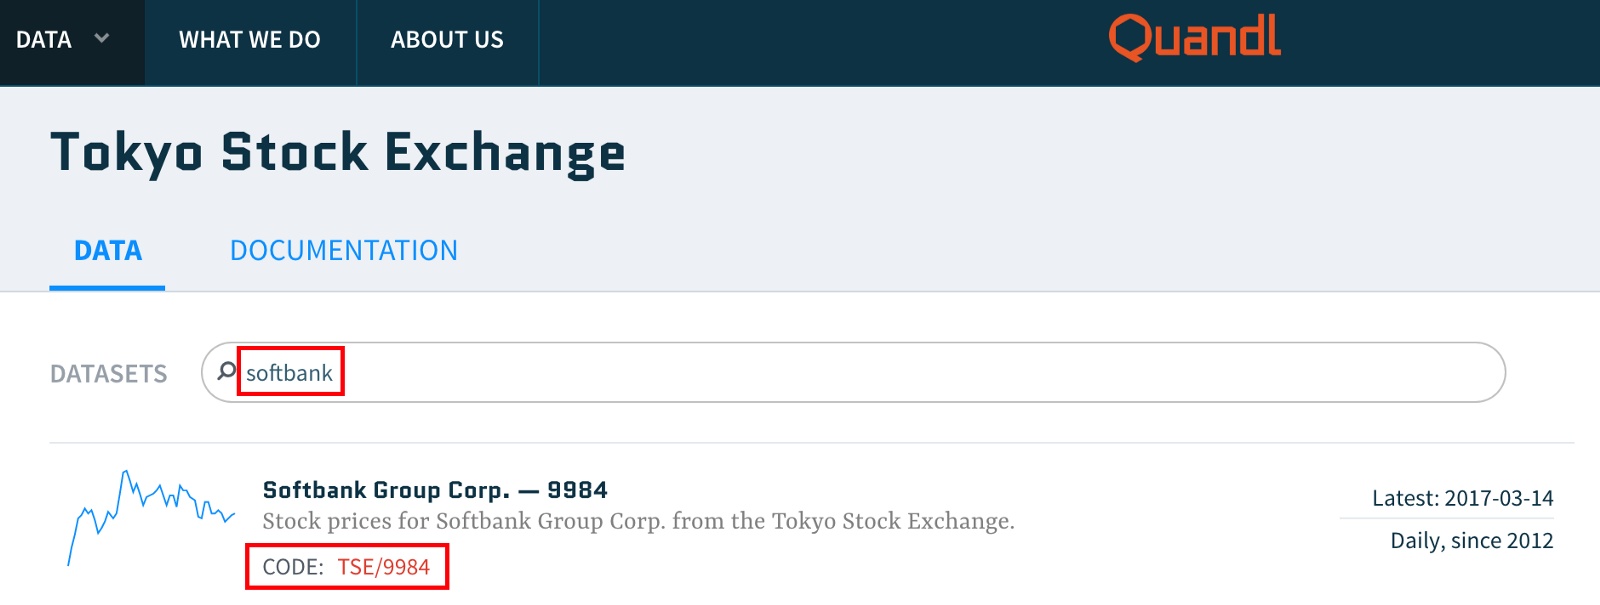Click the Latest: 2017-03-14 date label
1600x605 pixels.
point(1463,497)
